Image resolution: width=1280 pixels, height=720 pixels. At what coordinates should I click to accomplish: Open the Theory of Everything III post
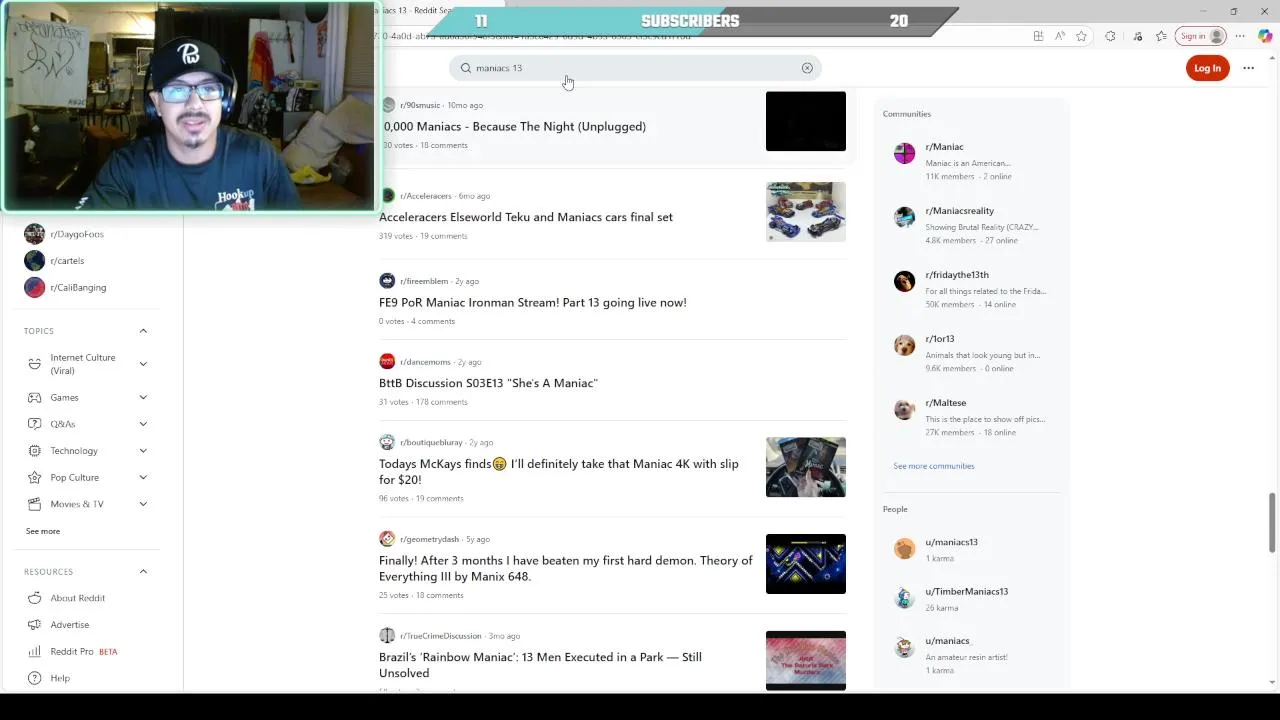(x=566, y=569)
